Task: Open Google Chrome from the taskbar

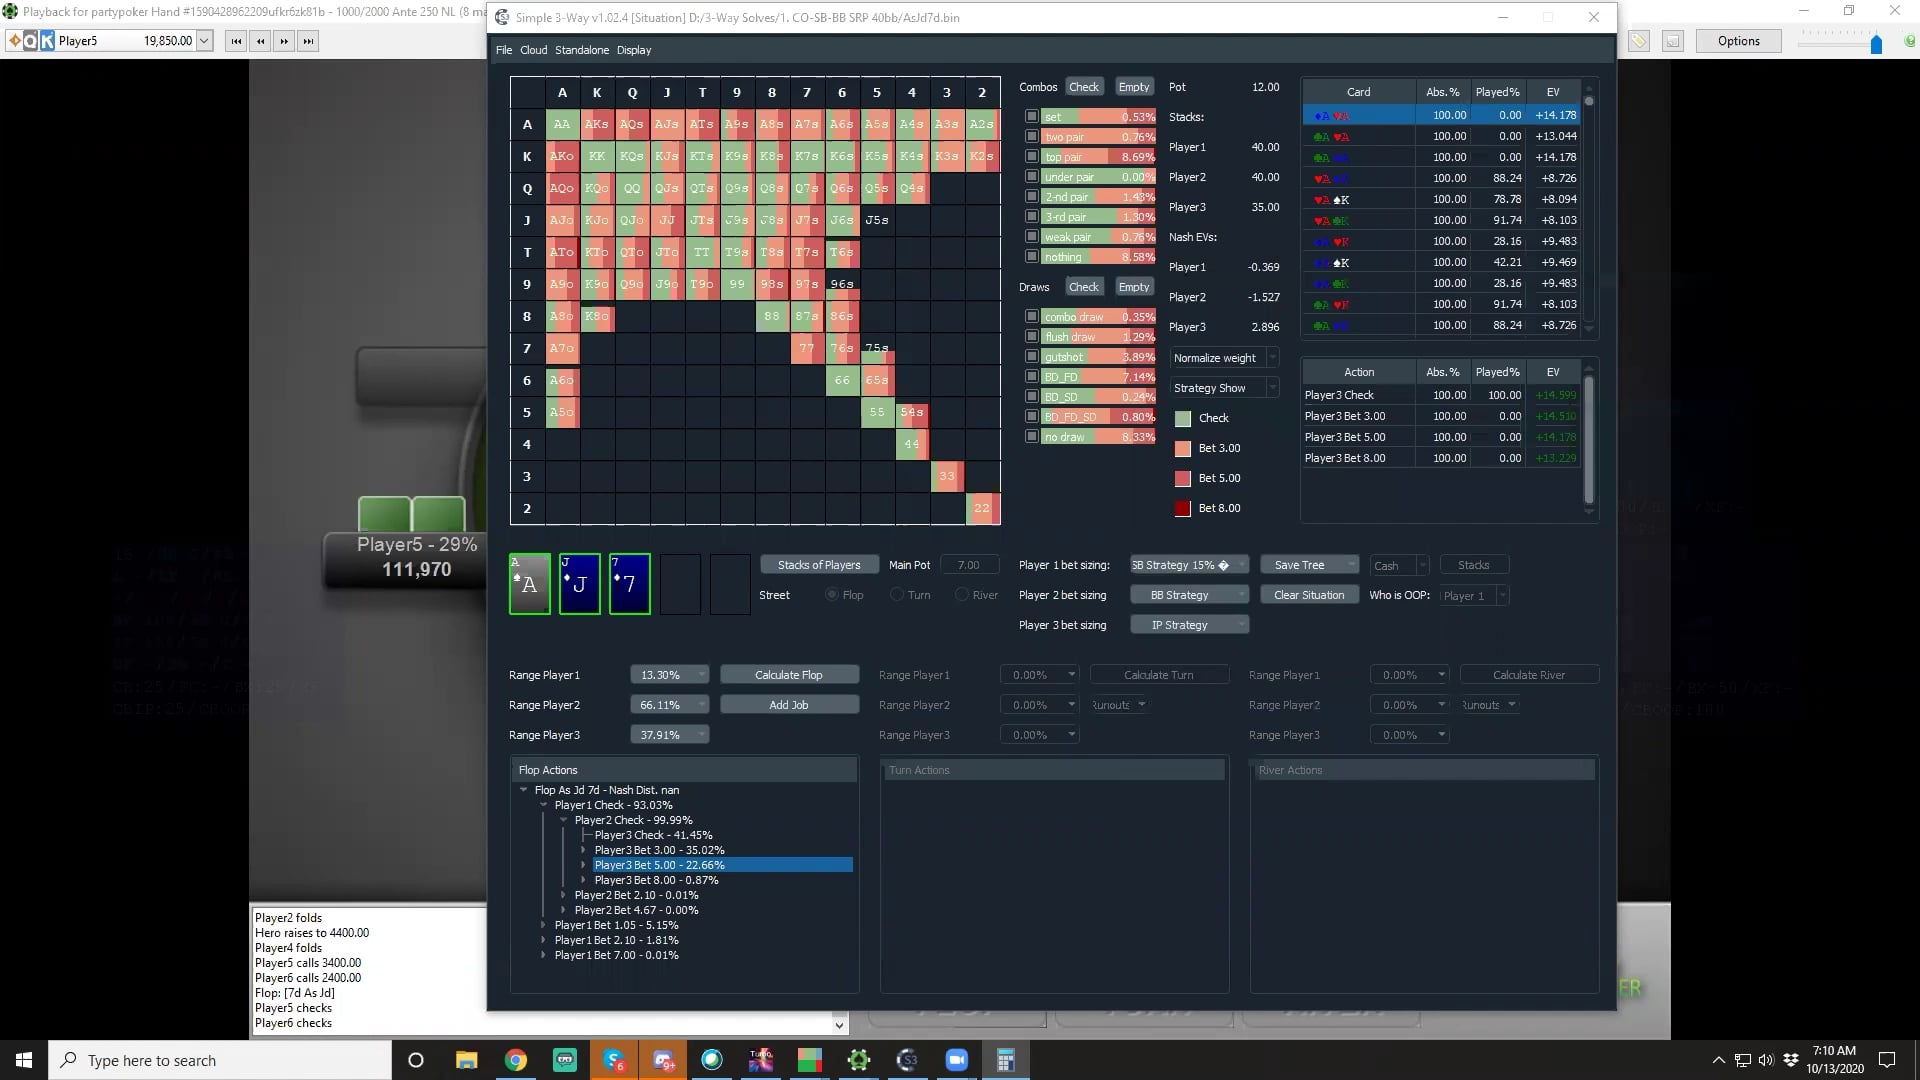Action: point(516,1060)
